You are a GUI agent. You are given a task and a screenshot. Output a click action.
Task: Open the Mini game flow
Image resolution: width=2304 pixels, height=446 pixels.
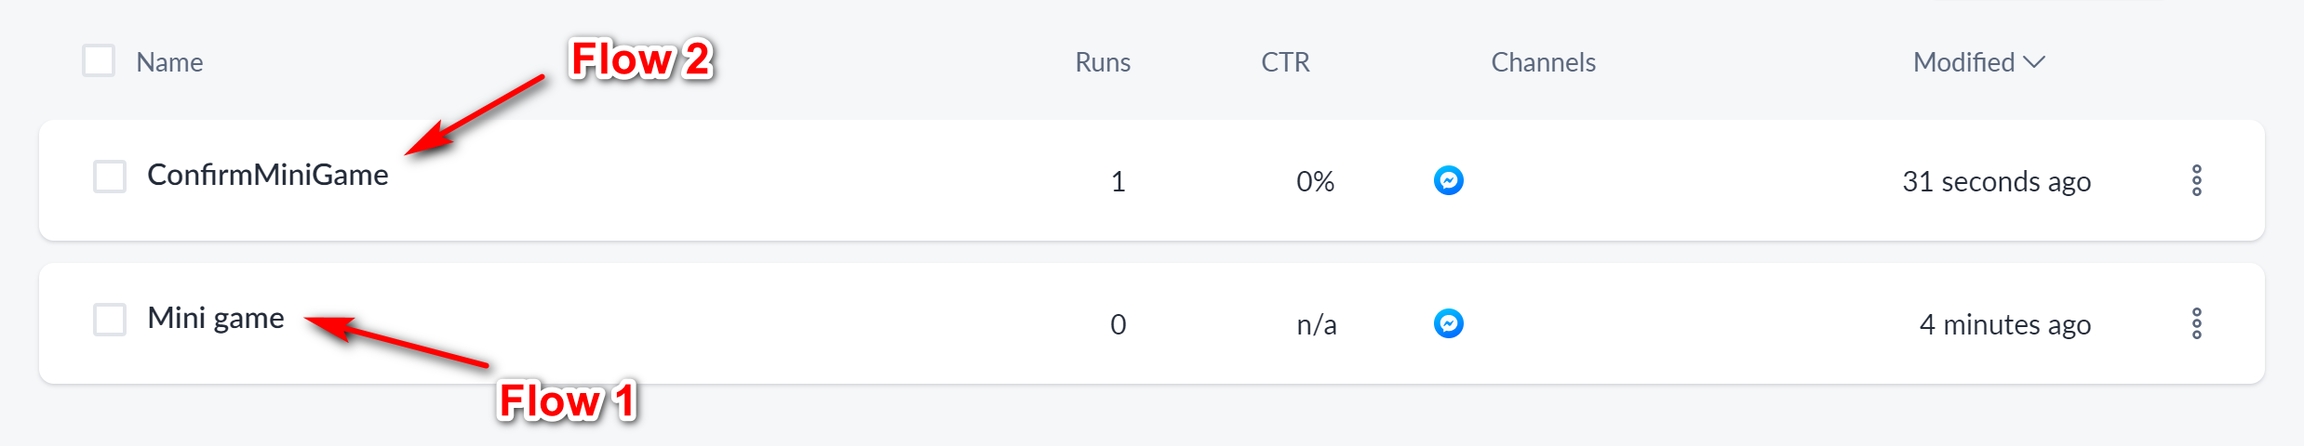coord(215,318)
